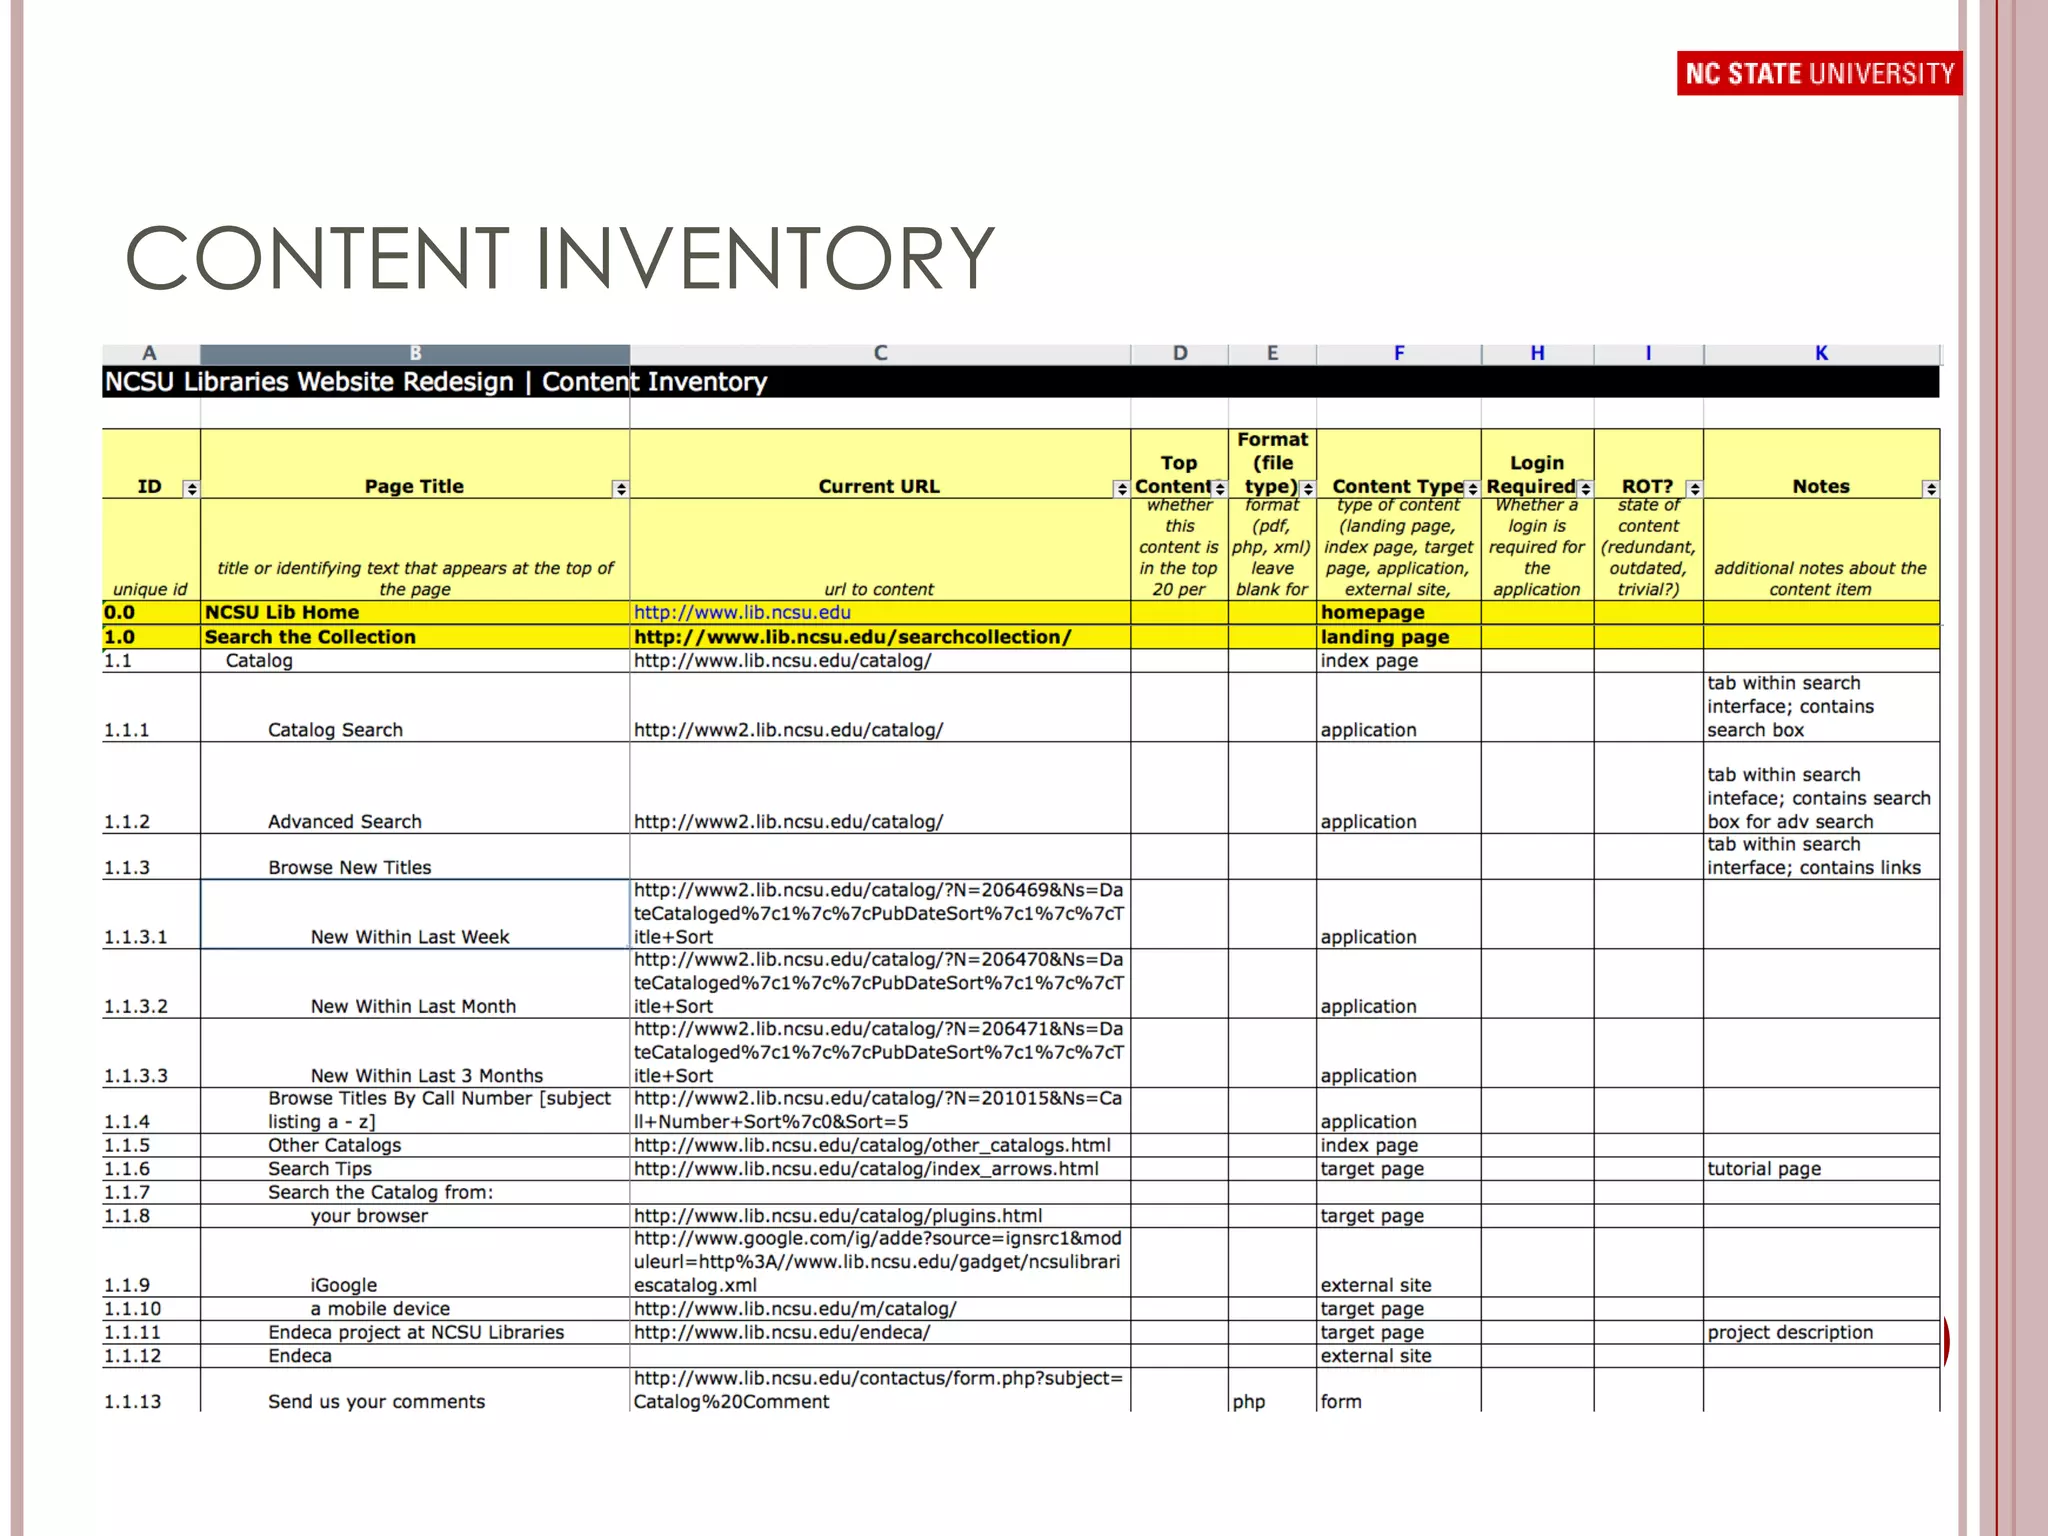This screenshot has height=1536, width=2048.
Task: Click the ID cell '1.1.3.1'
Action: coord(150,914)
